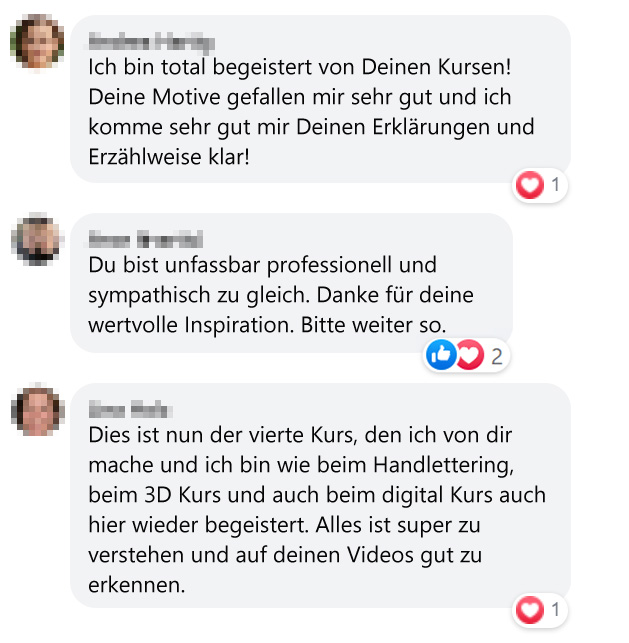This screenshot has width=629, height=643.
Task: Open avatar beside 'Dies ist nun der vierte Kurs' comment
Action: (38, 409)
